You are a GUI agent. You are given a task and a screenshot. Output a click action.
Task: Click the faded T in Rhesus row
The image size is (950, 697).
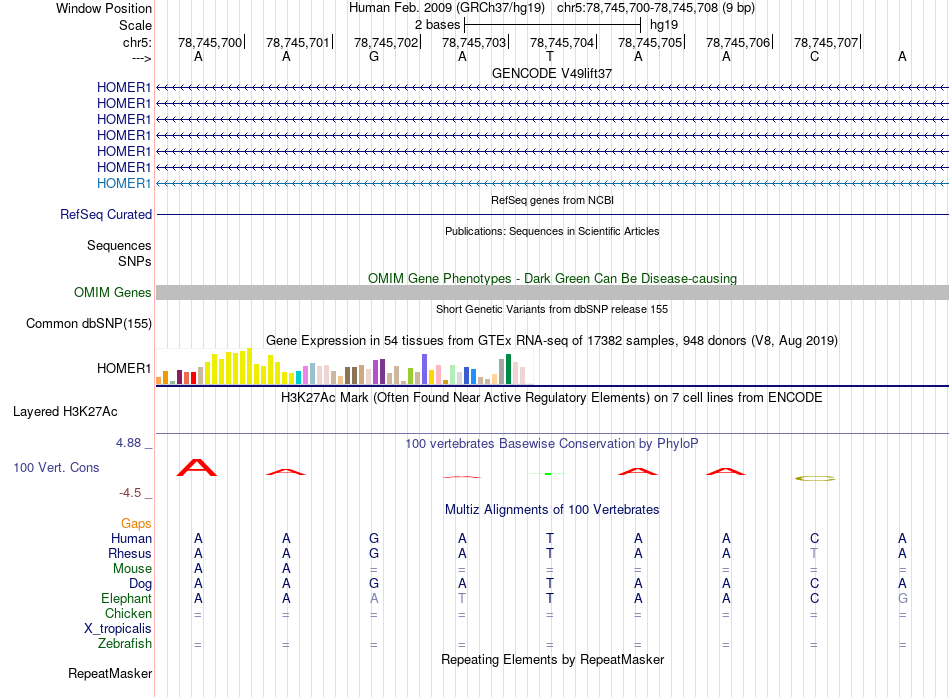814,553
